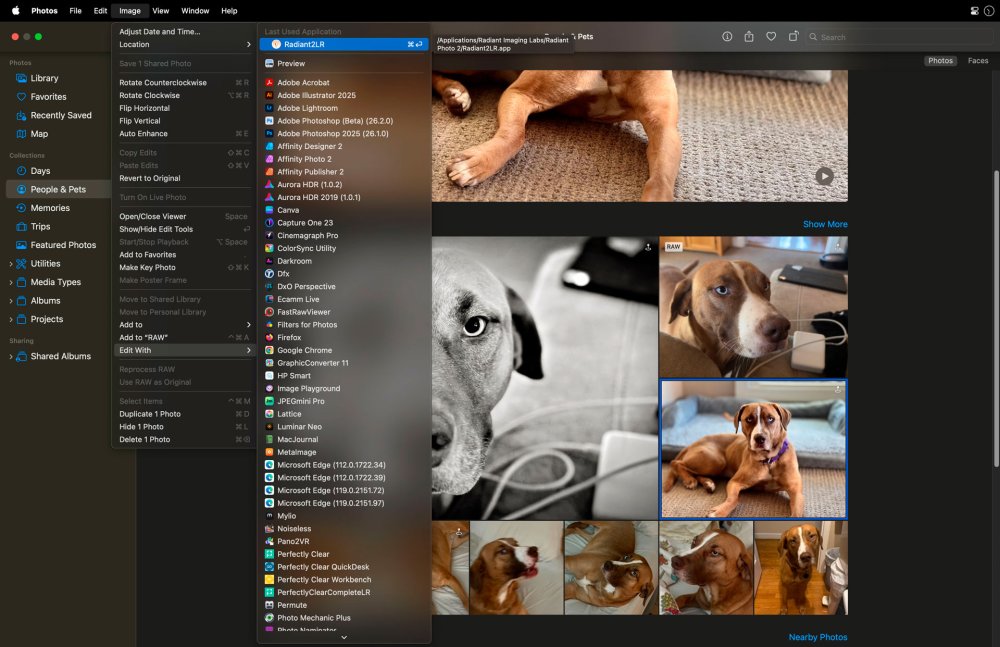Click the rotate icon in toolbar

(793, 37)
